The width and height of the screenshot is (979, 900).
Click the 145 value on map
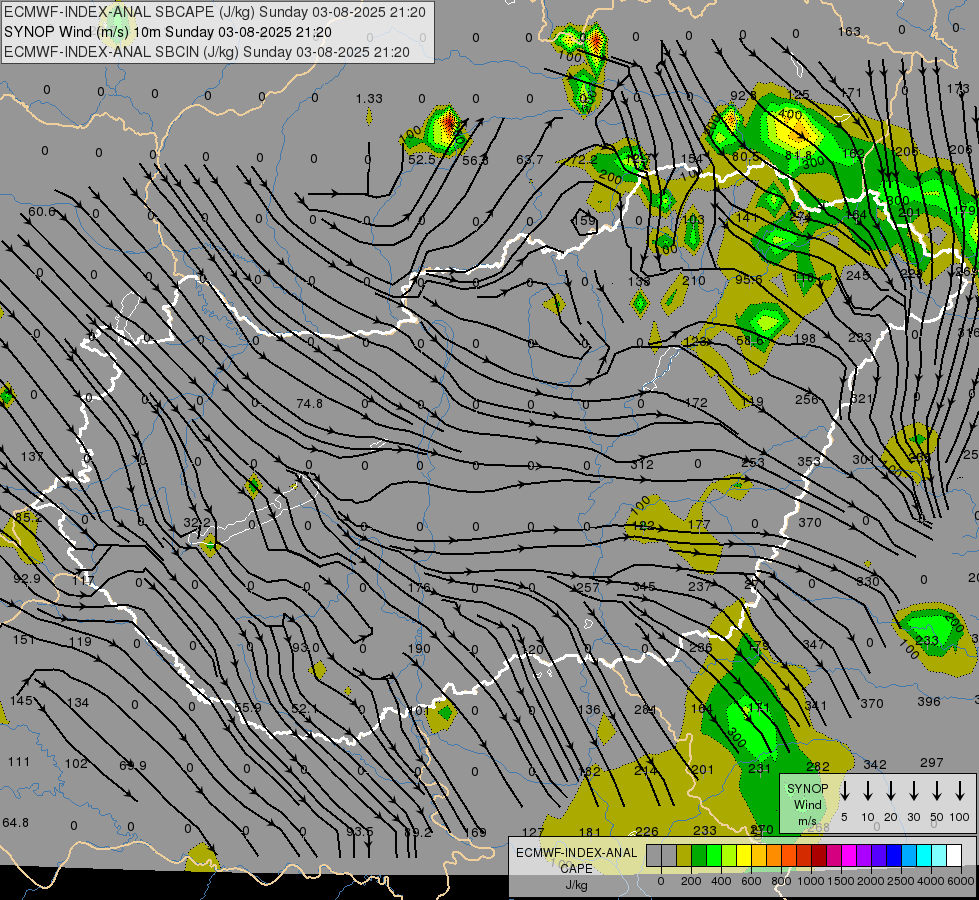[21, 701]
